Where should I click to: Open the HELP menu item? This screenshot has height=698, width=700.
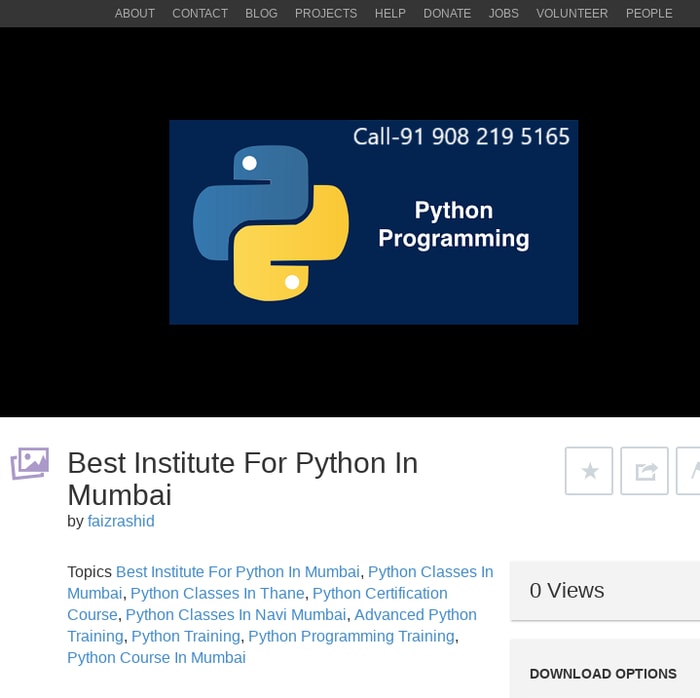pyautogui.click(x=390, y=13)
